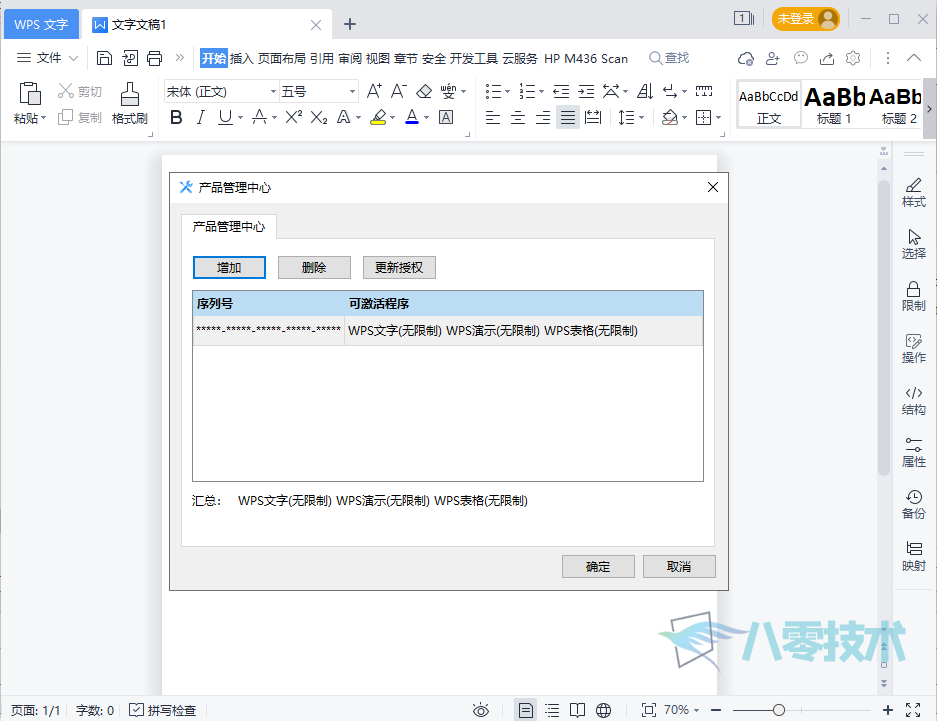The width and height of the screenshot is (937, 721).
Task: Switch to web layout globe icon
Action: click(x=604, y=710)
